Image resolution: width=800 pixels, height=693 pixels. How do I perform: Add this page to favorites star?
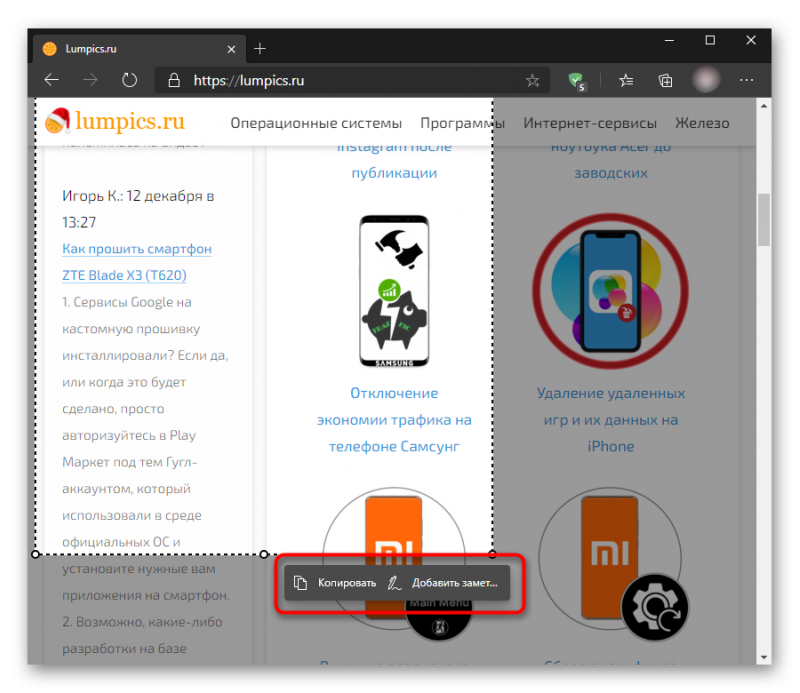[x=533, y=80]
